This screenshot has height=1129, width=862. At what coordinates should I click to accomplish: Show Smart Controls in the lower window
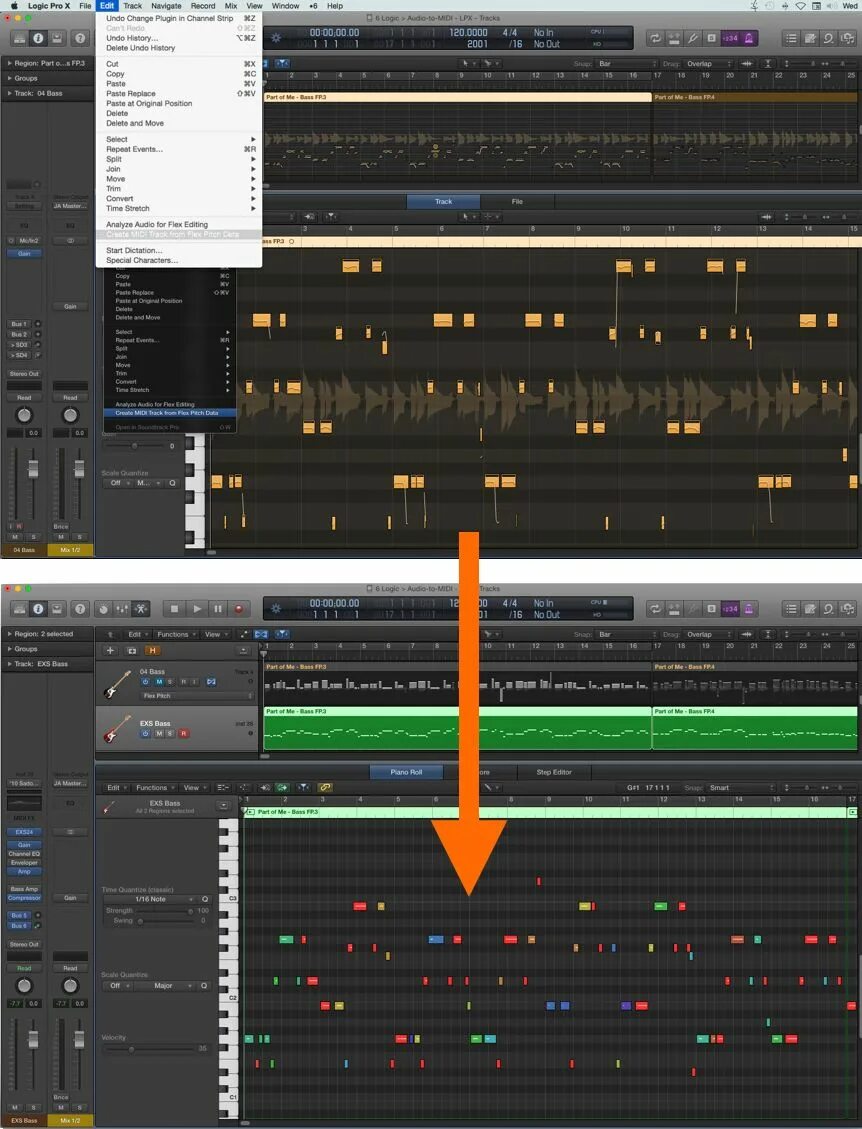(104, 609)
